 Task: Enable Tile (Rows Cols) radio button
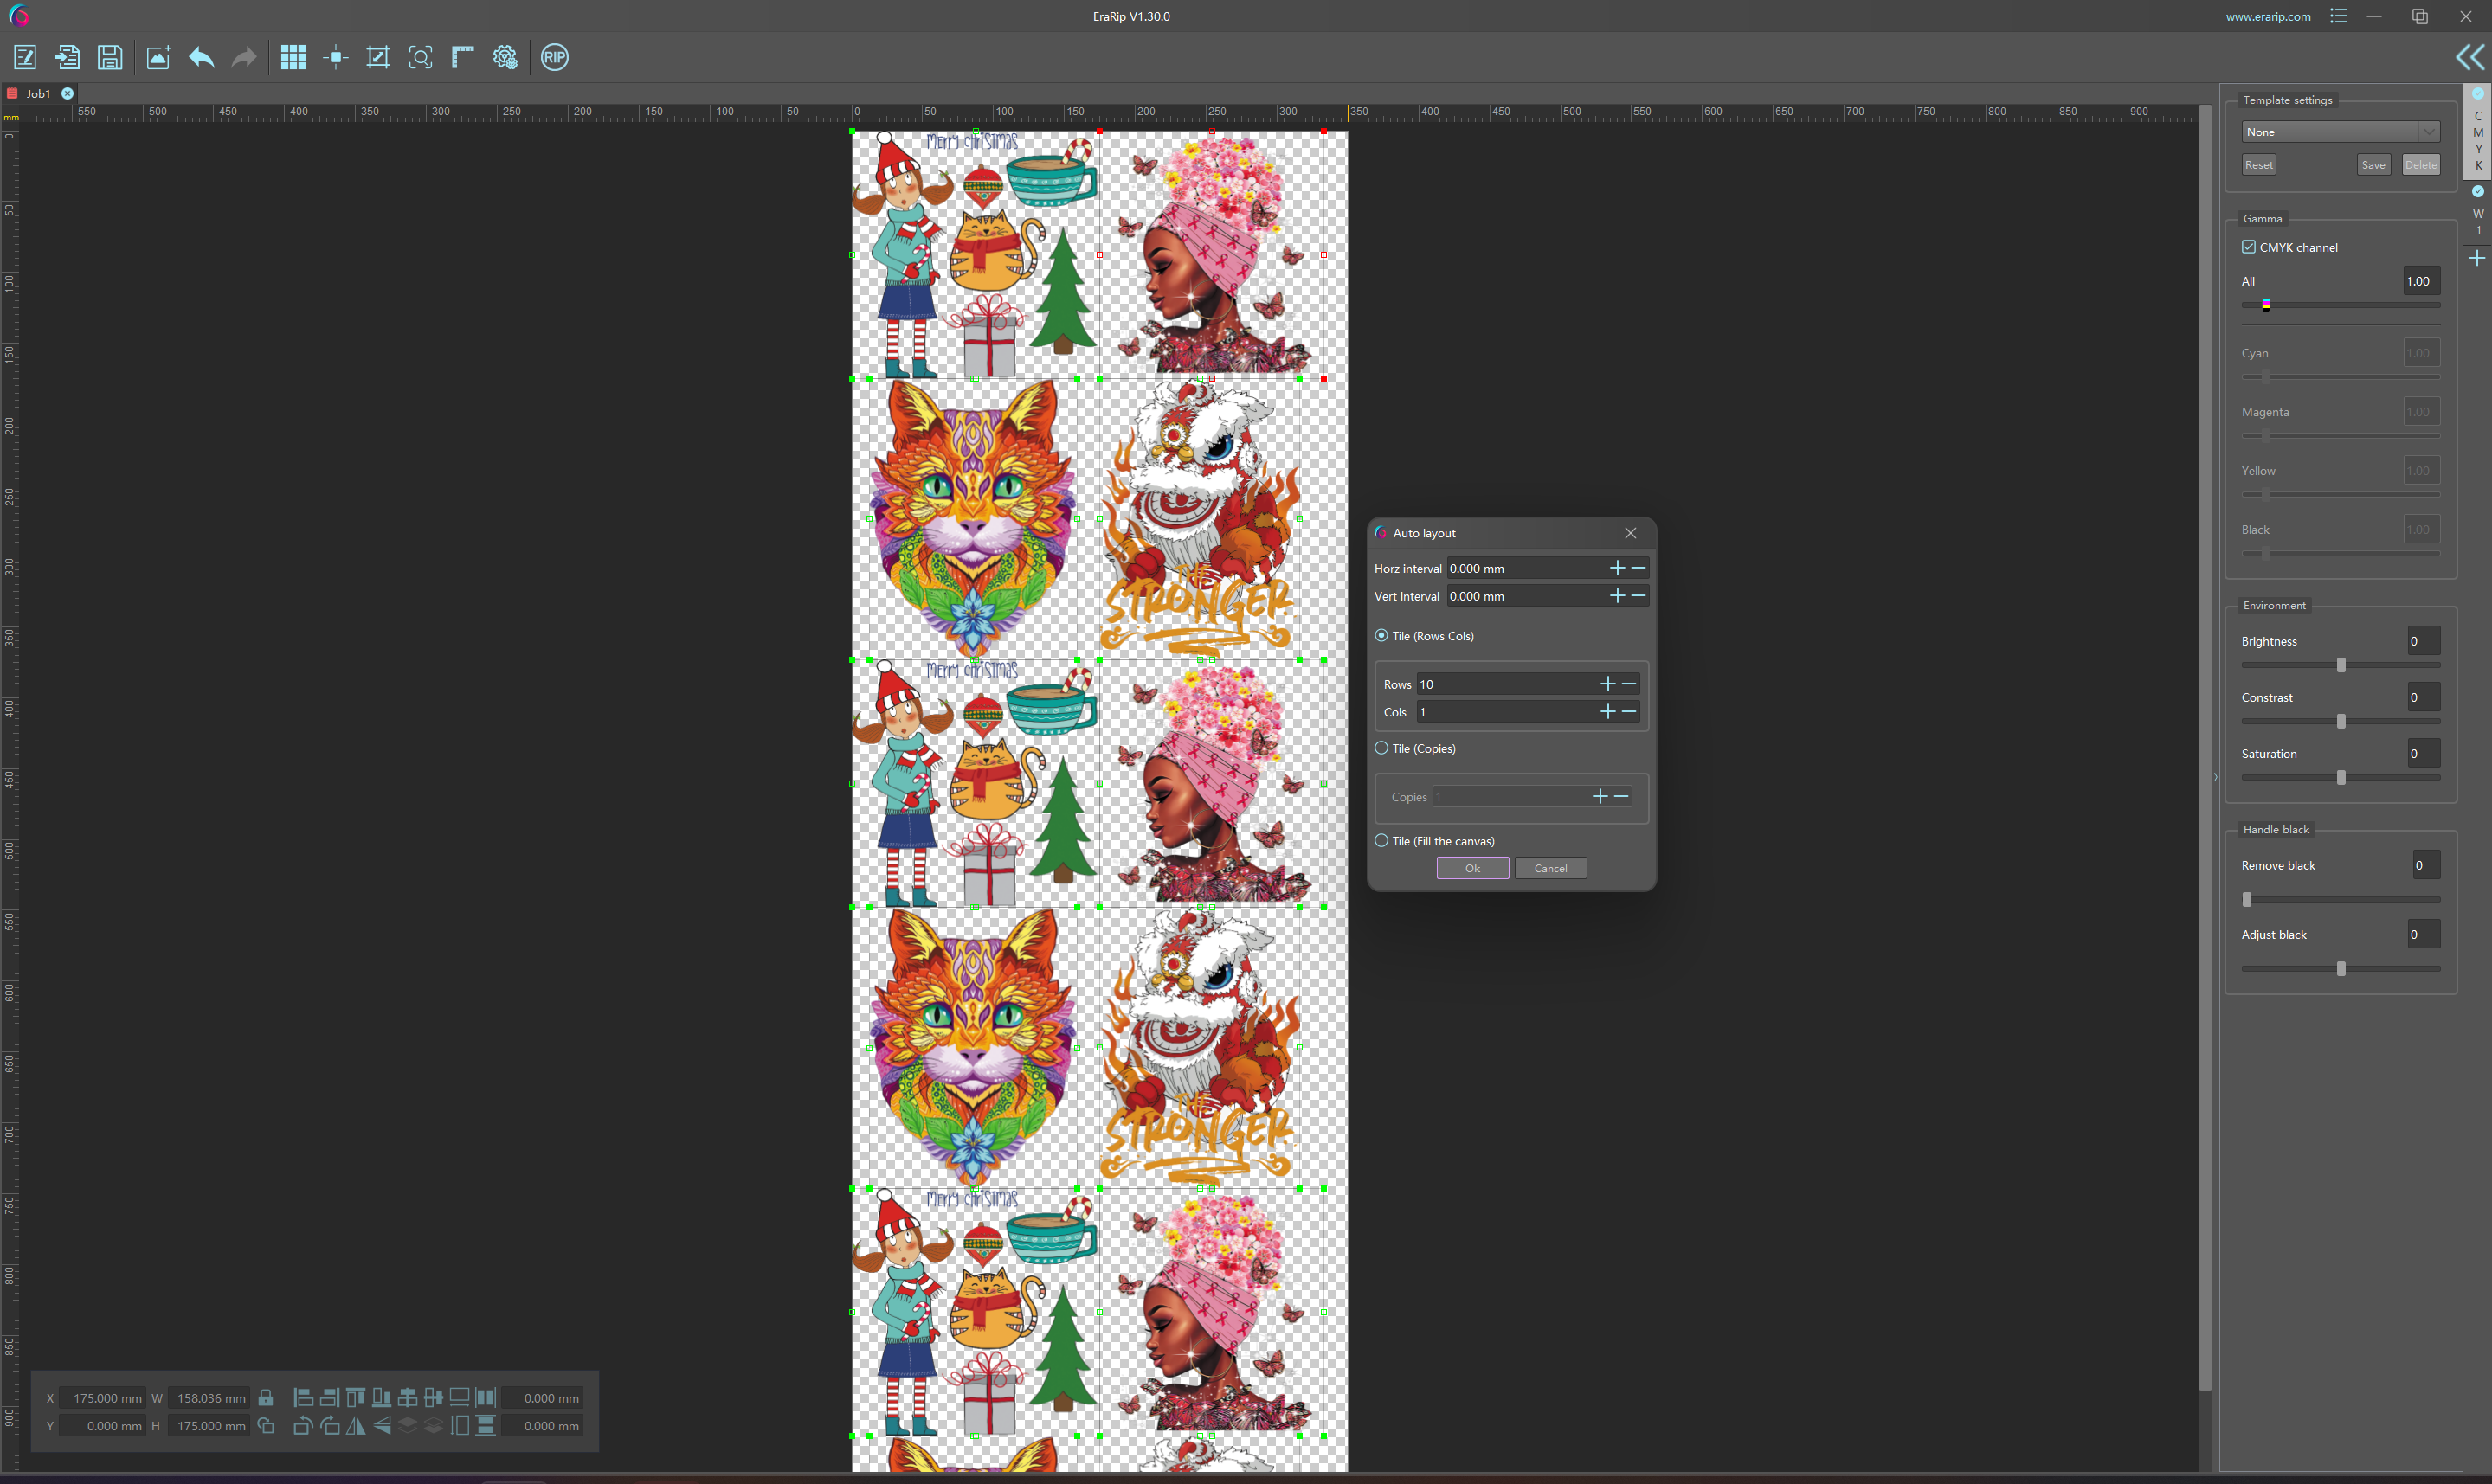coord(1384,634)
